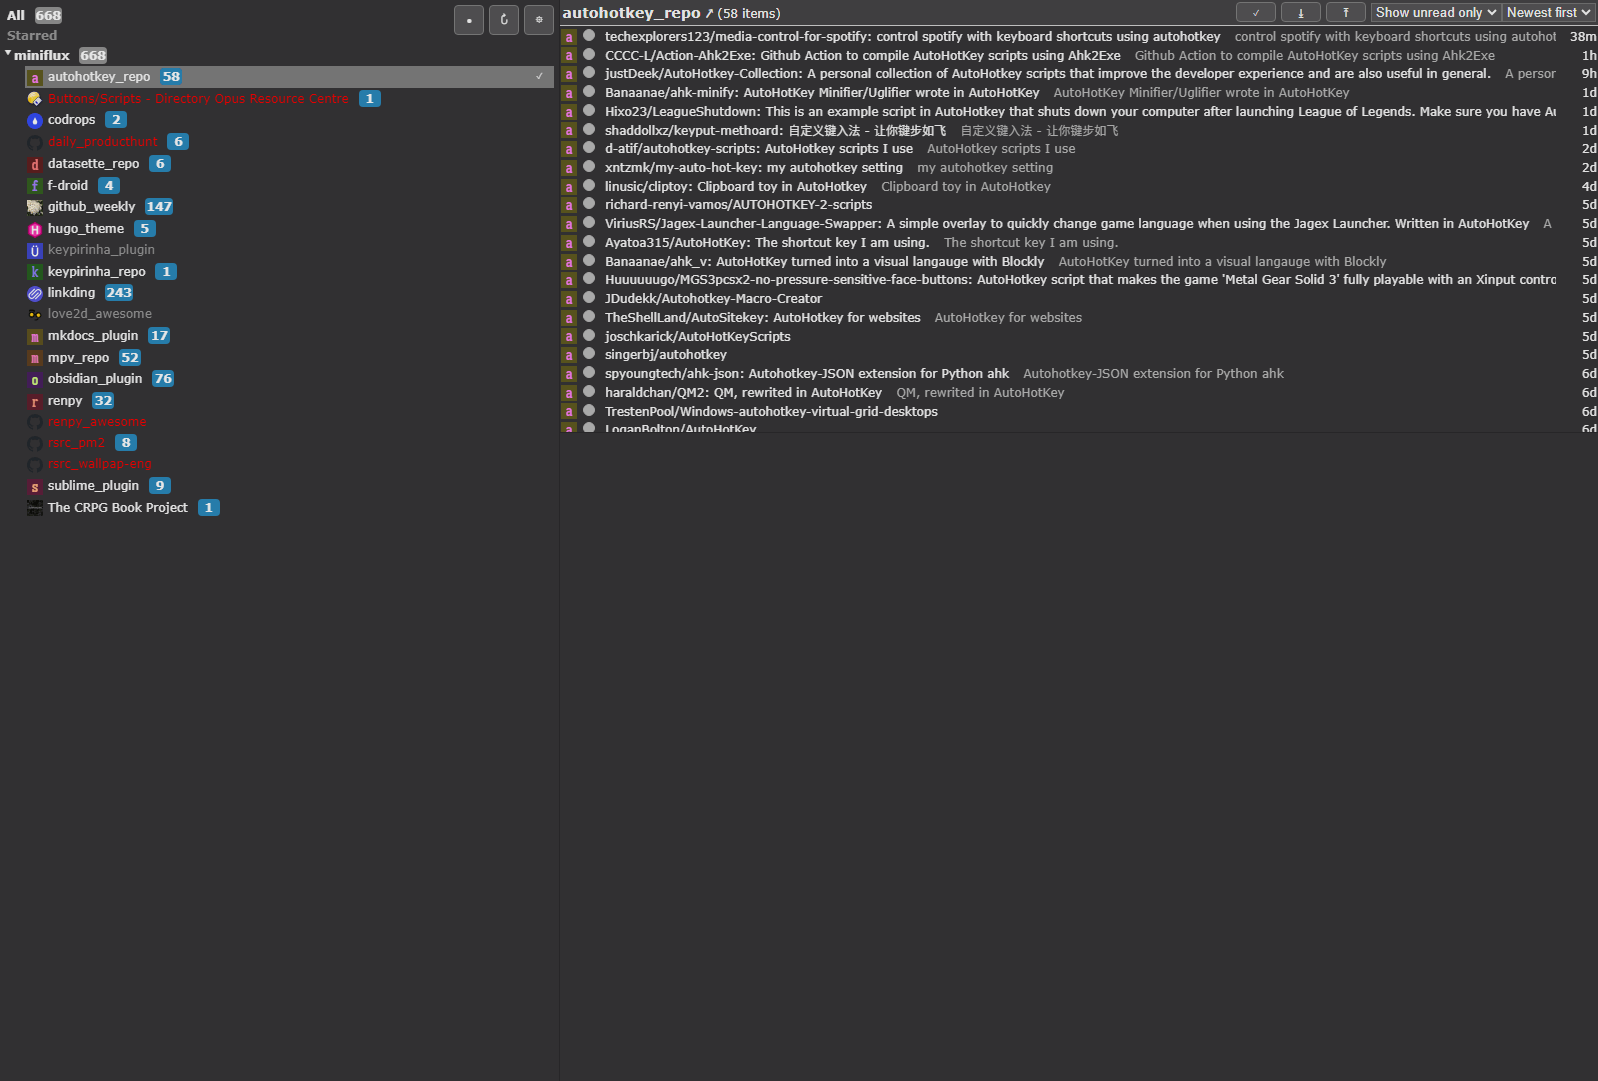
Task: Open article d-atif/autohotkey-scripts
Action: click(x=759, y=149)
